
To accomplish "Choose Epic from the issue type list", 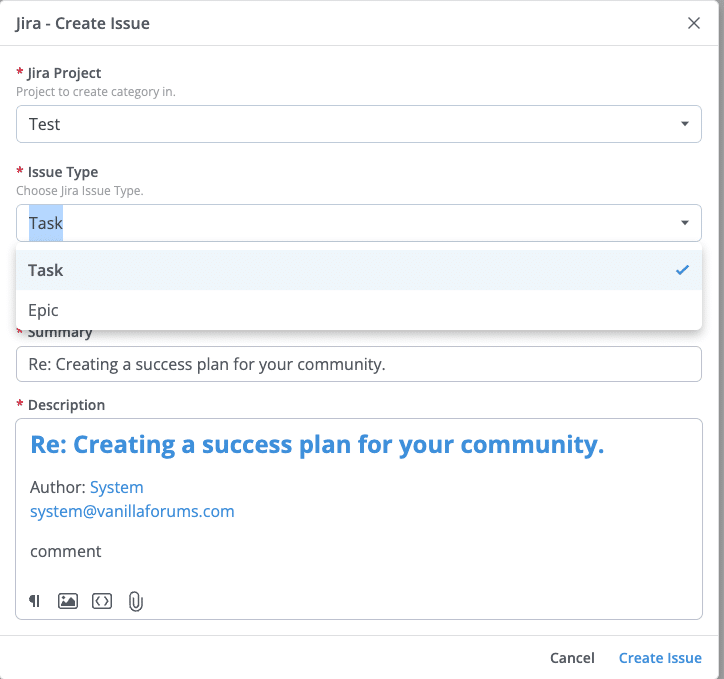I will (359, 310).
